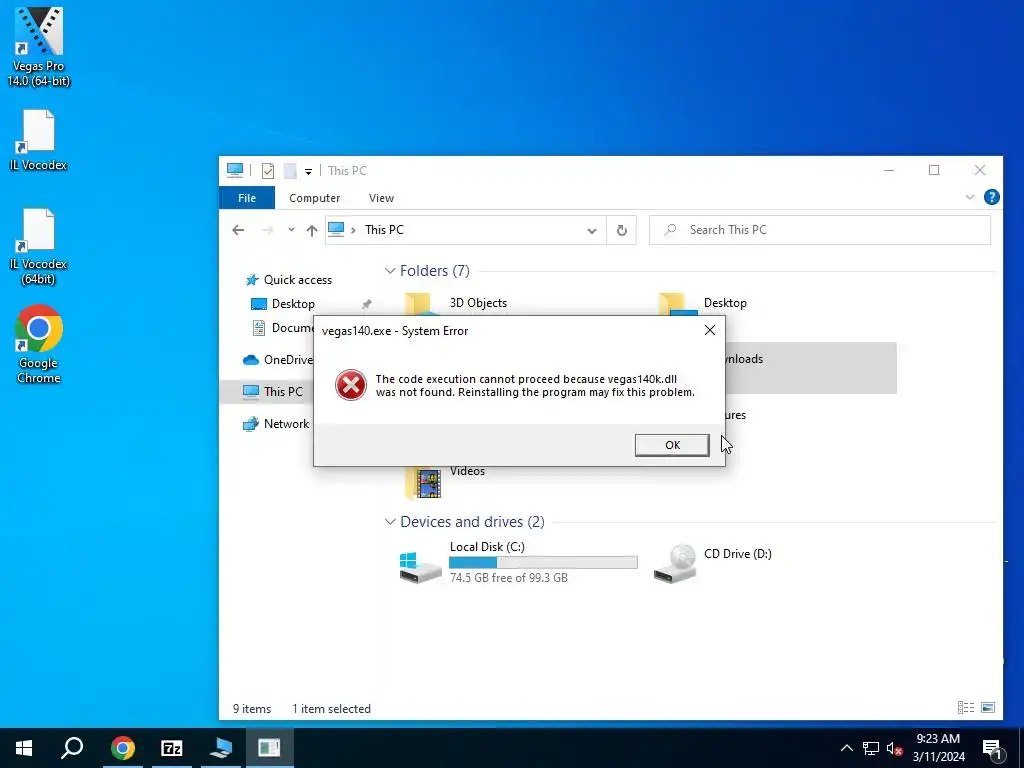Select Network in the navigation pane
Viewport: 1024px width, 768px height.
[x=276, y=424]
